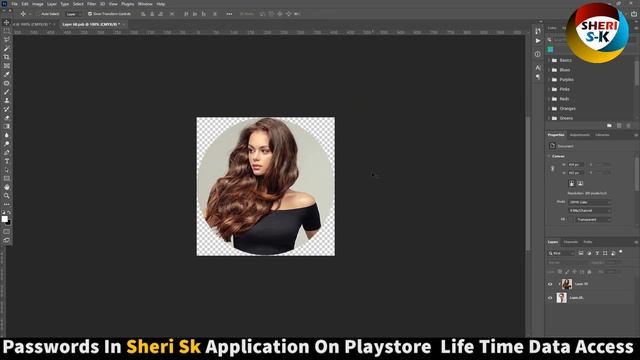Expand the Basics swatch folder

click(549, 60)
